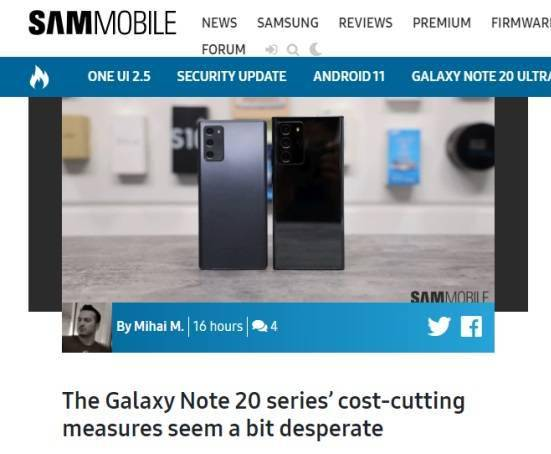This screenshot has width=551, height=454.
Task: Click the SamMobile logo
Action: tap(102, 23)
